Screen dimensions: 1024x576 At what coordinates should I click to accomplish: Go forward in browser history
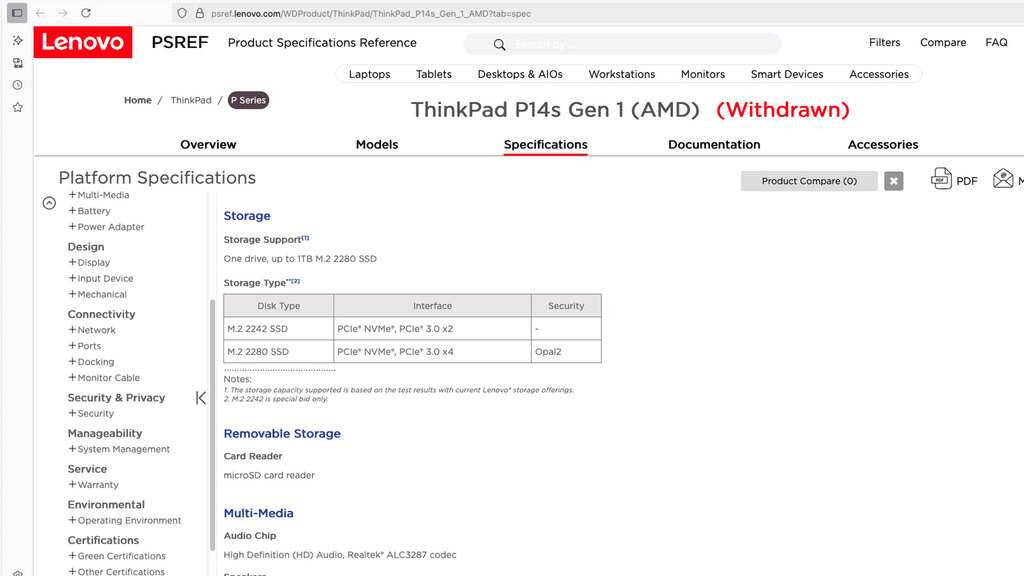63,13
